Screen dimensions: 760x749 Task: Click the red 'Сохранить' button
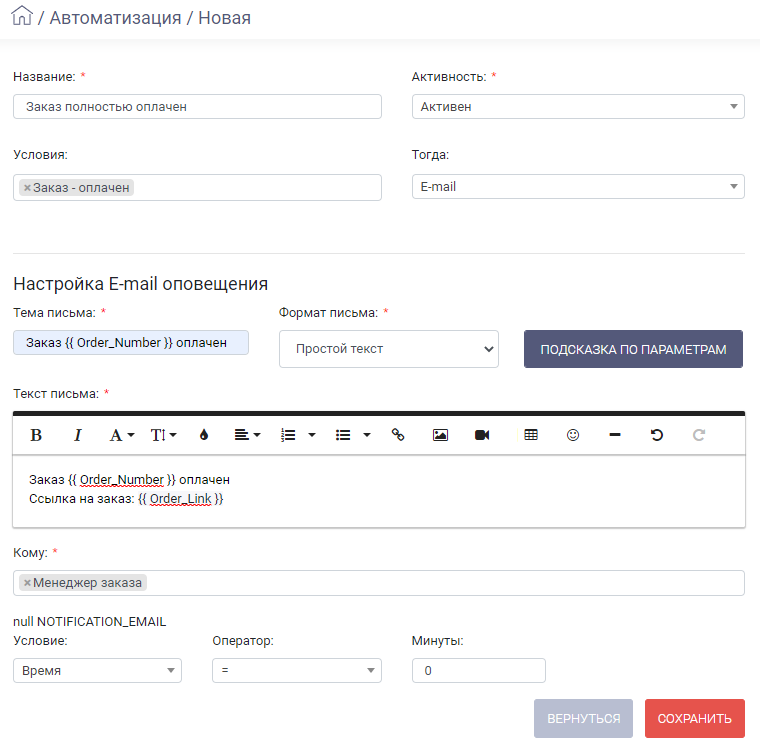pyautogui.click(x=695, y=718)
